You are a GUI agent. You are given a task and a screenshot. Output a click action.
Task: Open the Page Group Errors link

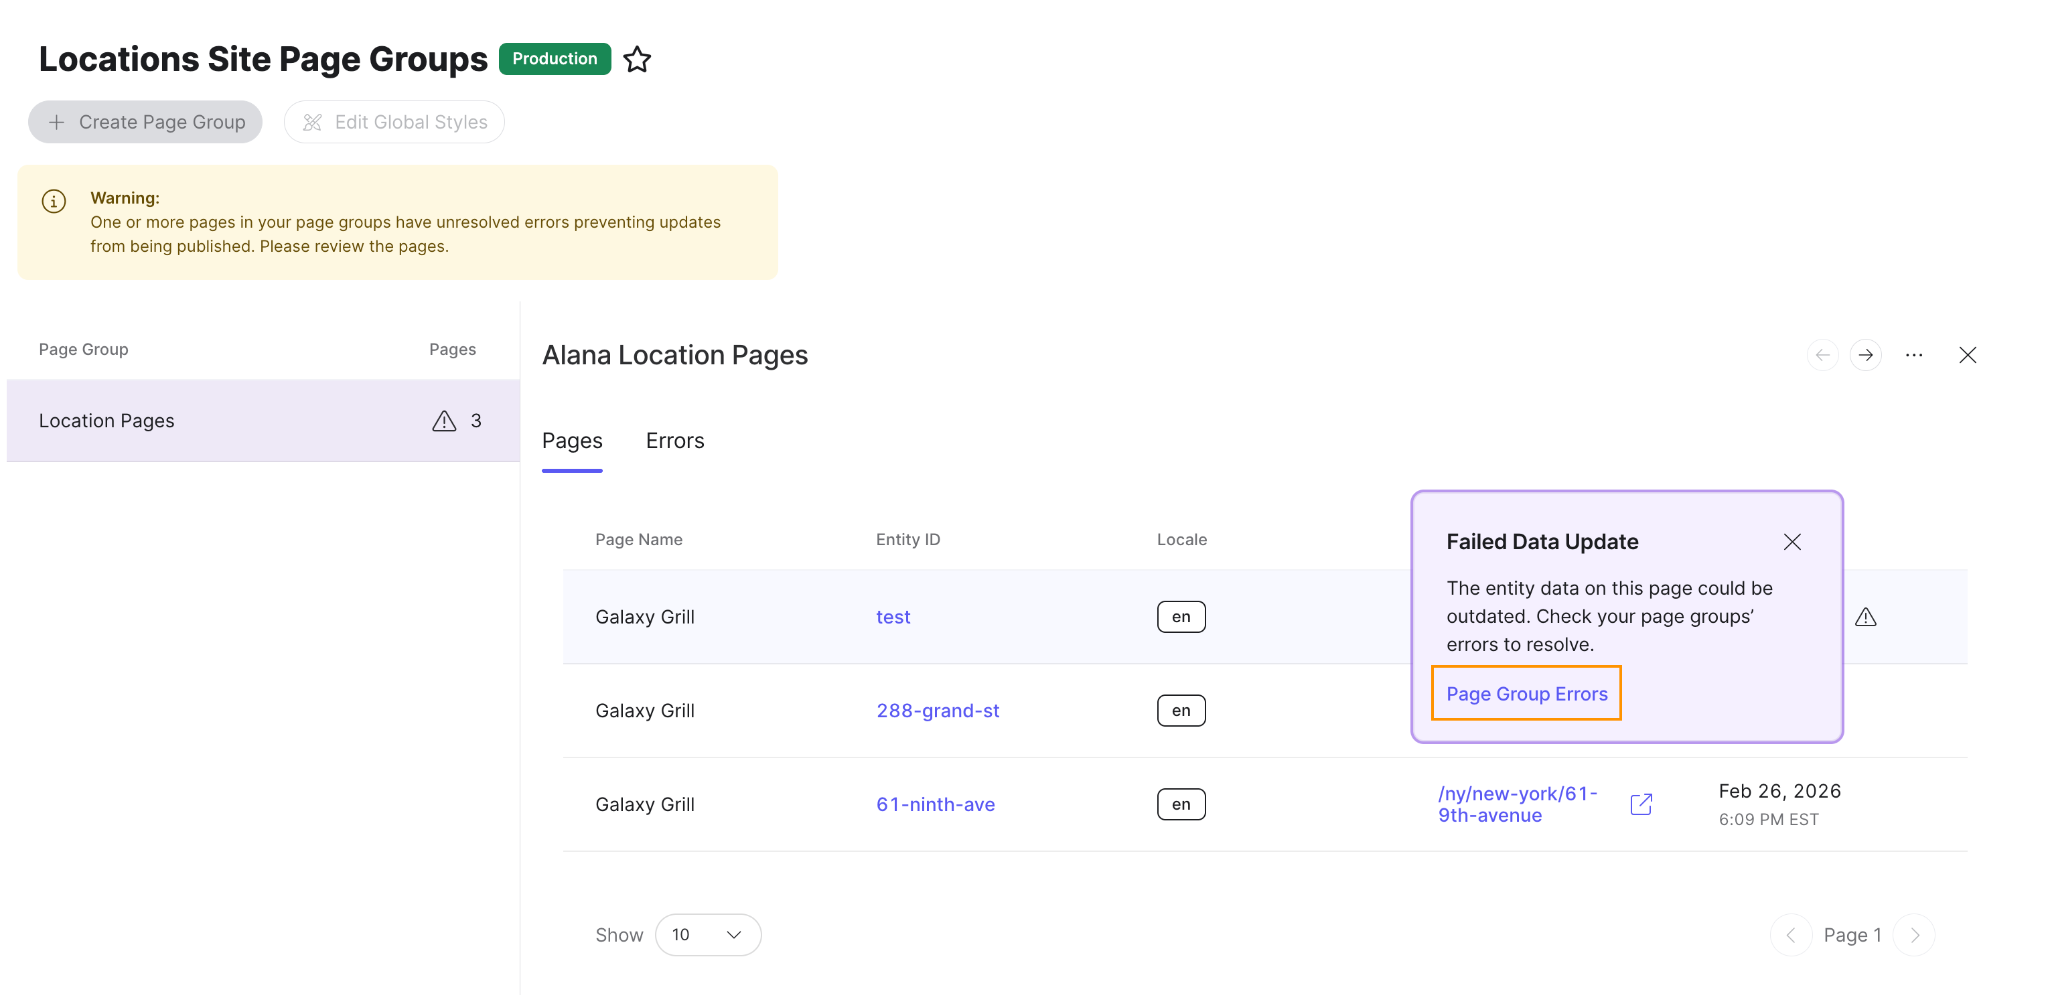(x=1526, y=694)
